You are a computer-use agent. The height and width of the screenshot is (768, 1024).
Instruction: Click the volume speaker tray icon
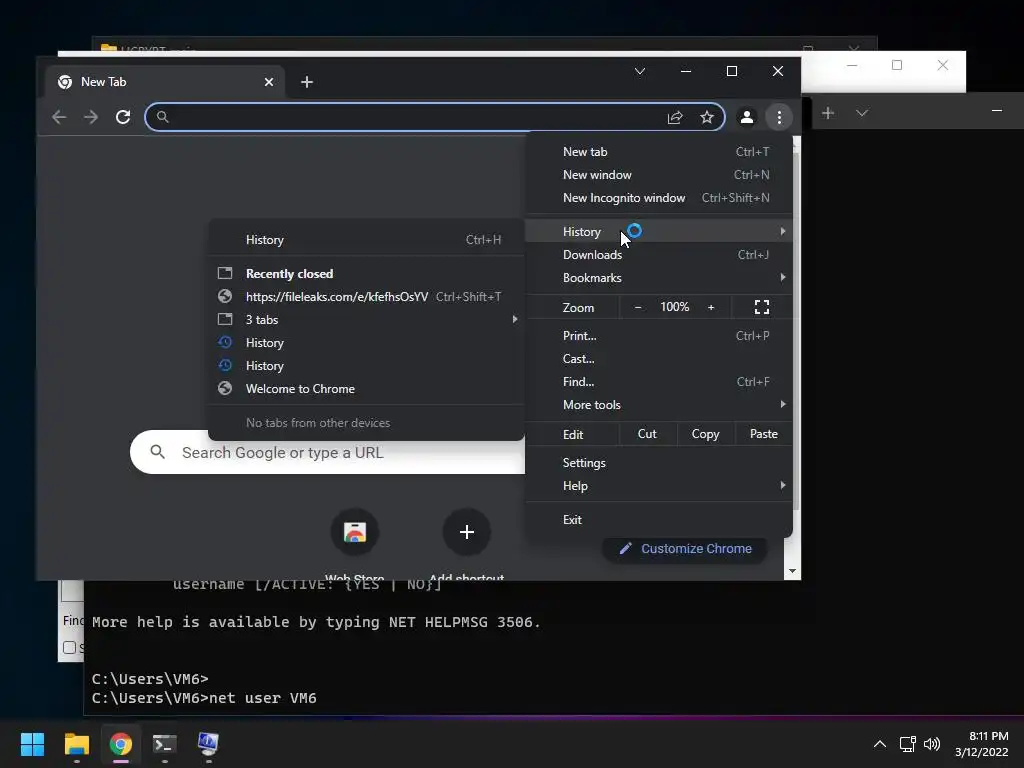(932, 744)
